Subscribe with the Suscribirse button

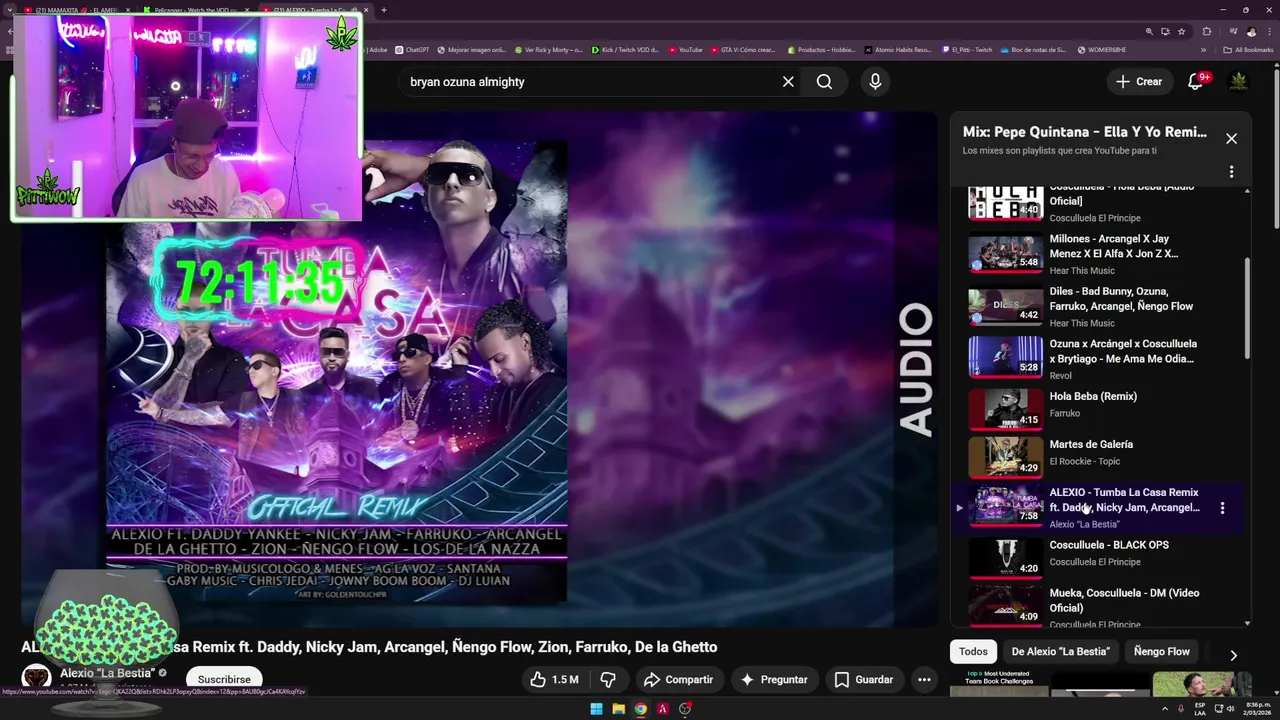coord(224,679)
